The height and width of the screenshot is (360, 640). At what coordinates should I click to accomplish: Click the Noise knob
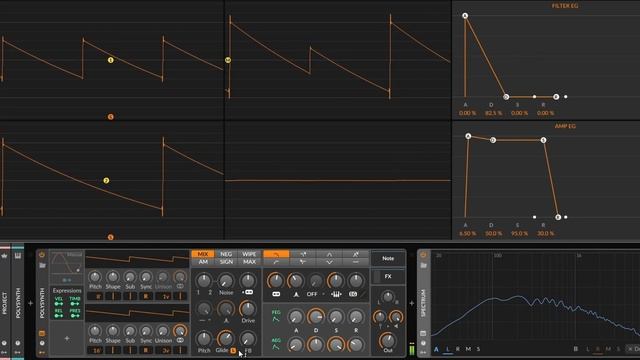click(x=226, y=281)
